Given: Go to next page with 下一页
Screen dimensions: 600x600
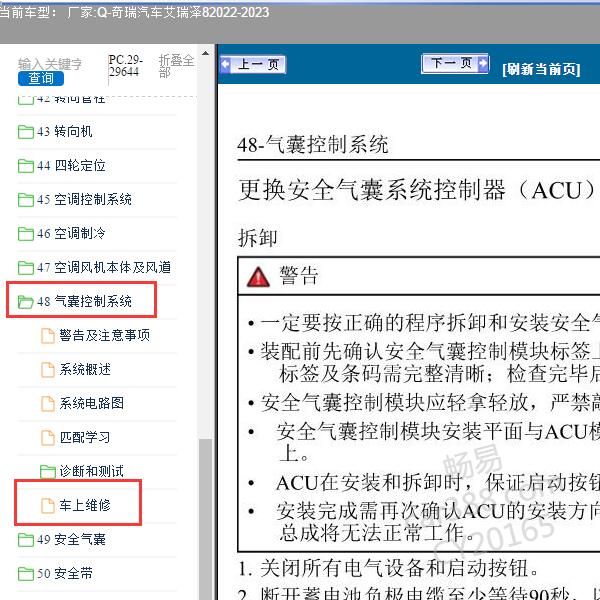Looking at the screenshot, I should (455, 63).
